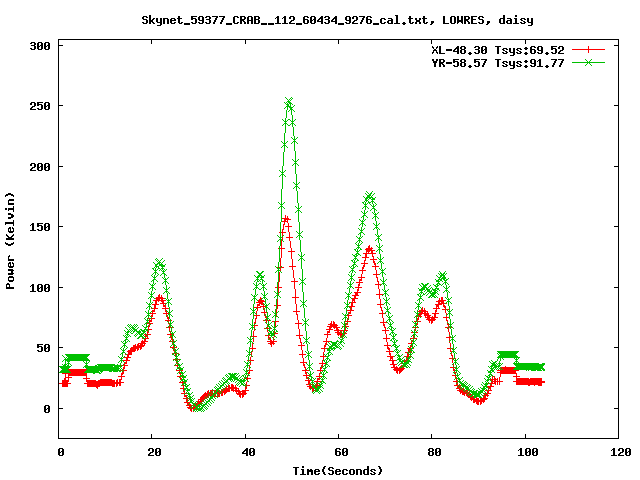The width and height of the screenshot is (640, 480).
Task: Click the Time(Seconds) x-axis label
Action: coord(338,471)
